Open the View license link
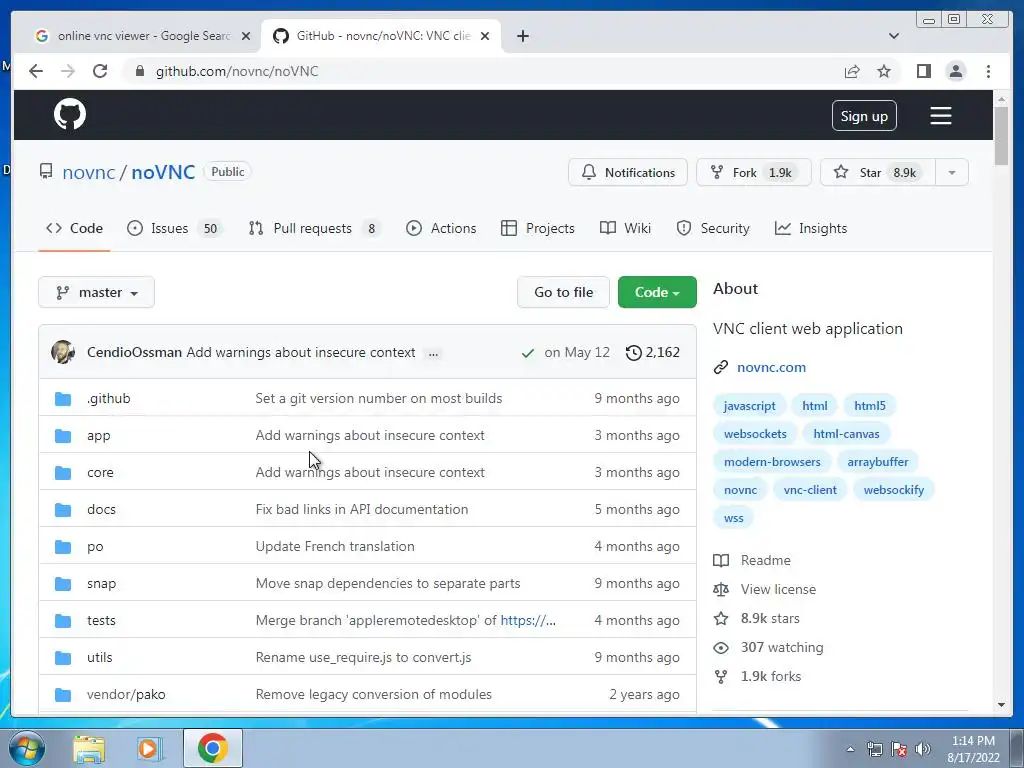Viewport: 1024px width, 768px height. pos(778,589)
